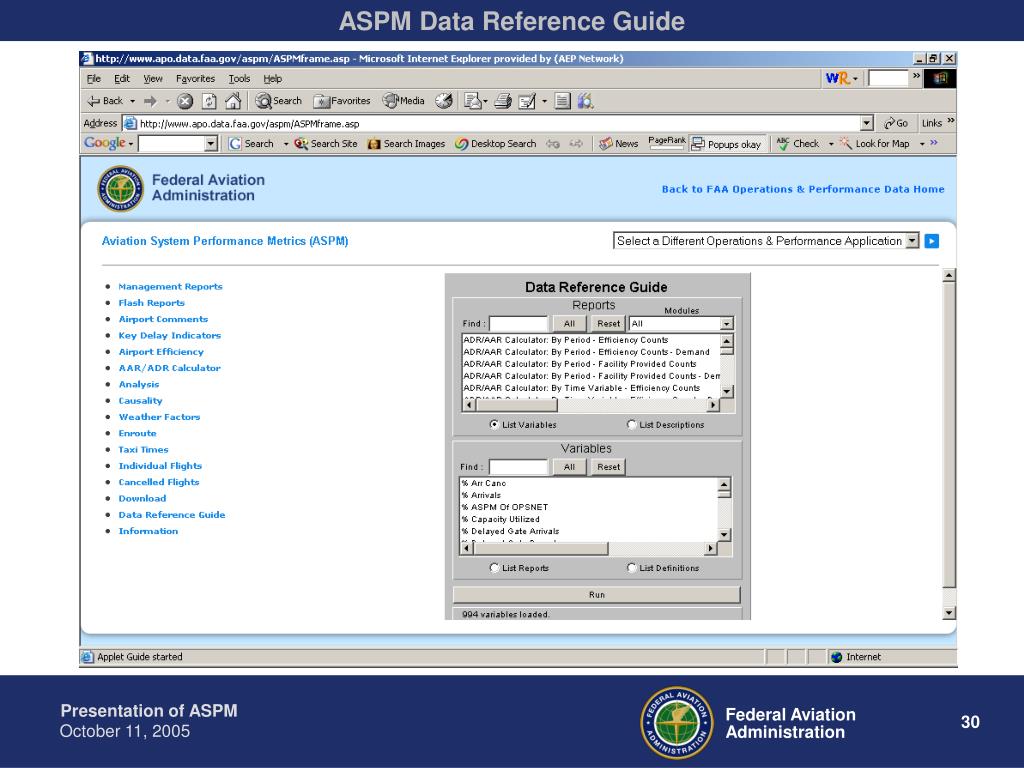Go to the browser Home icon

(x=233, y=101)
